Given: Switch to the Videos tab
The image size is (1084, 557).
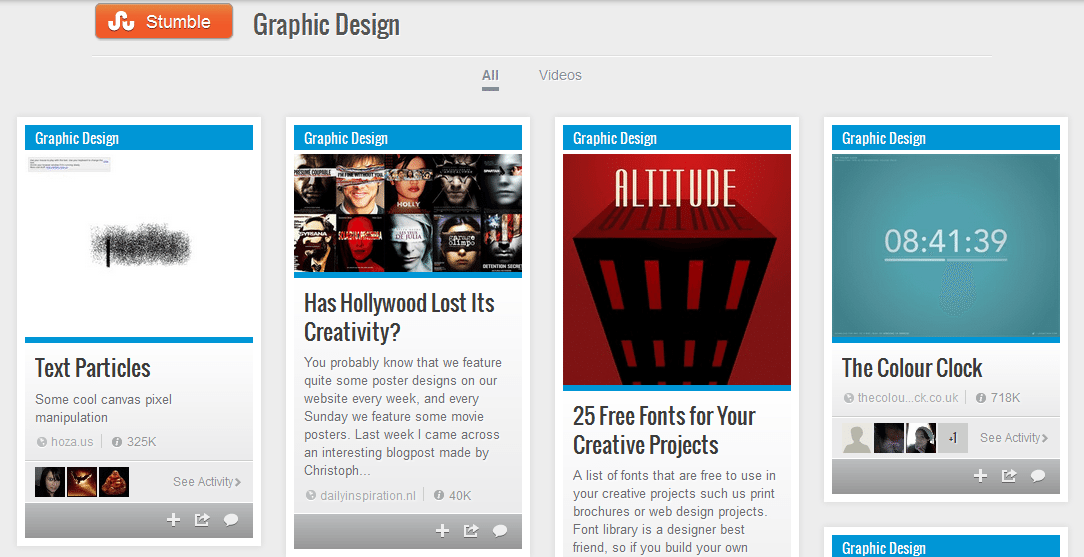Looking at the screenshot, I should [560, 75].
